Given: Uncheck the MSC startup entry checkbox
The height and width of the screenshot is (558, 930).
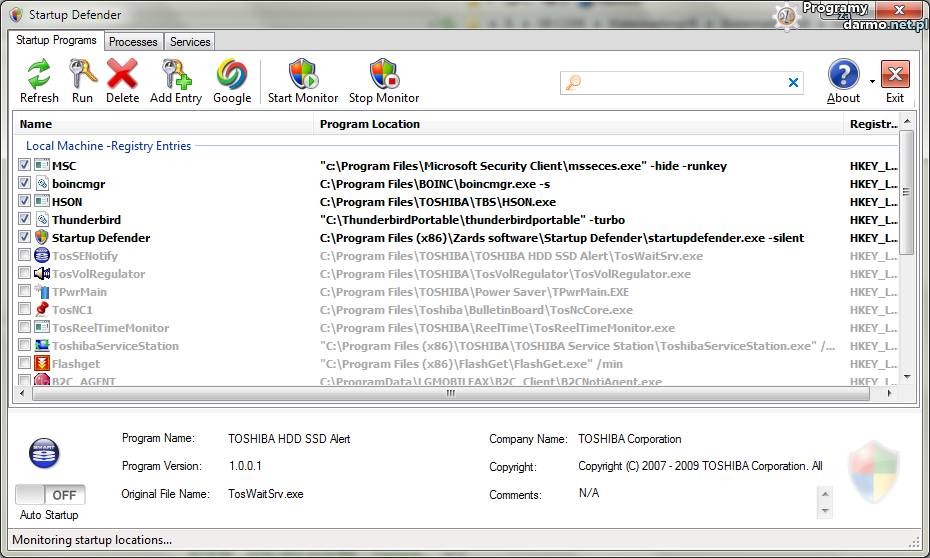Looking at the screenshot, I should click(x=25, y=165).
